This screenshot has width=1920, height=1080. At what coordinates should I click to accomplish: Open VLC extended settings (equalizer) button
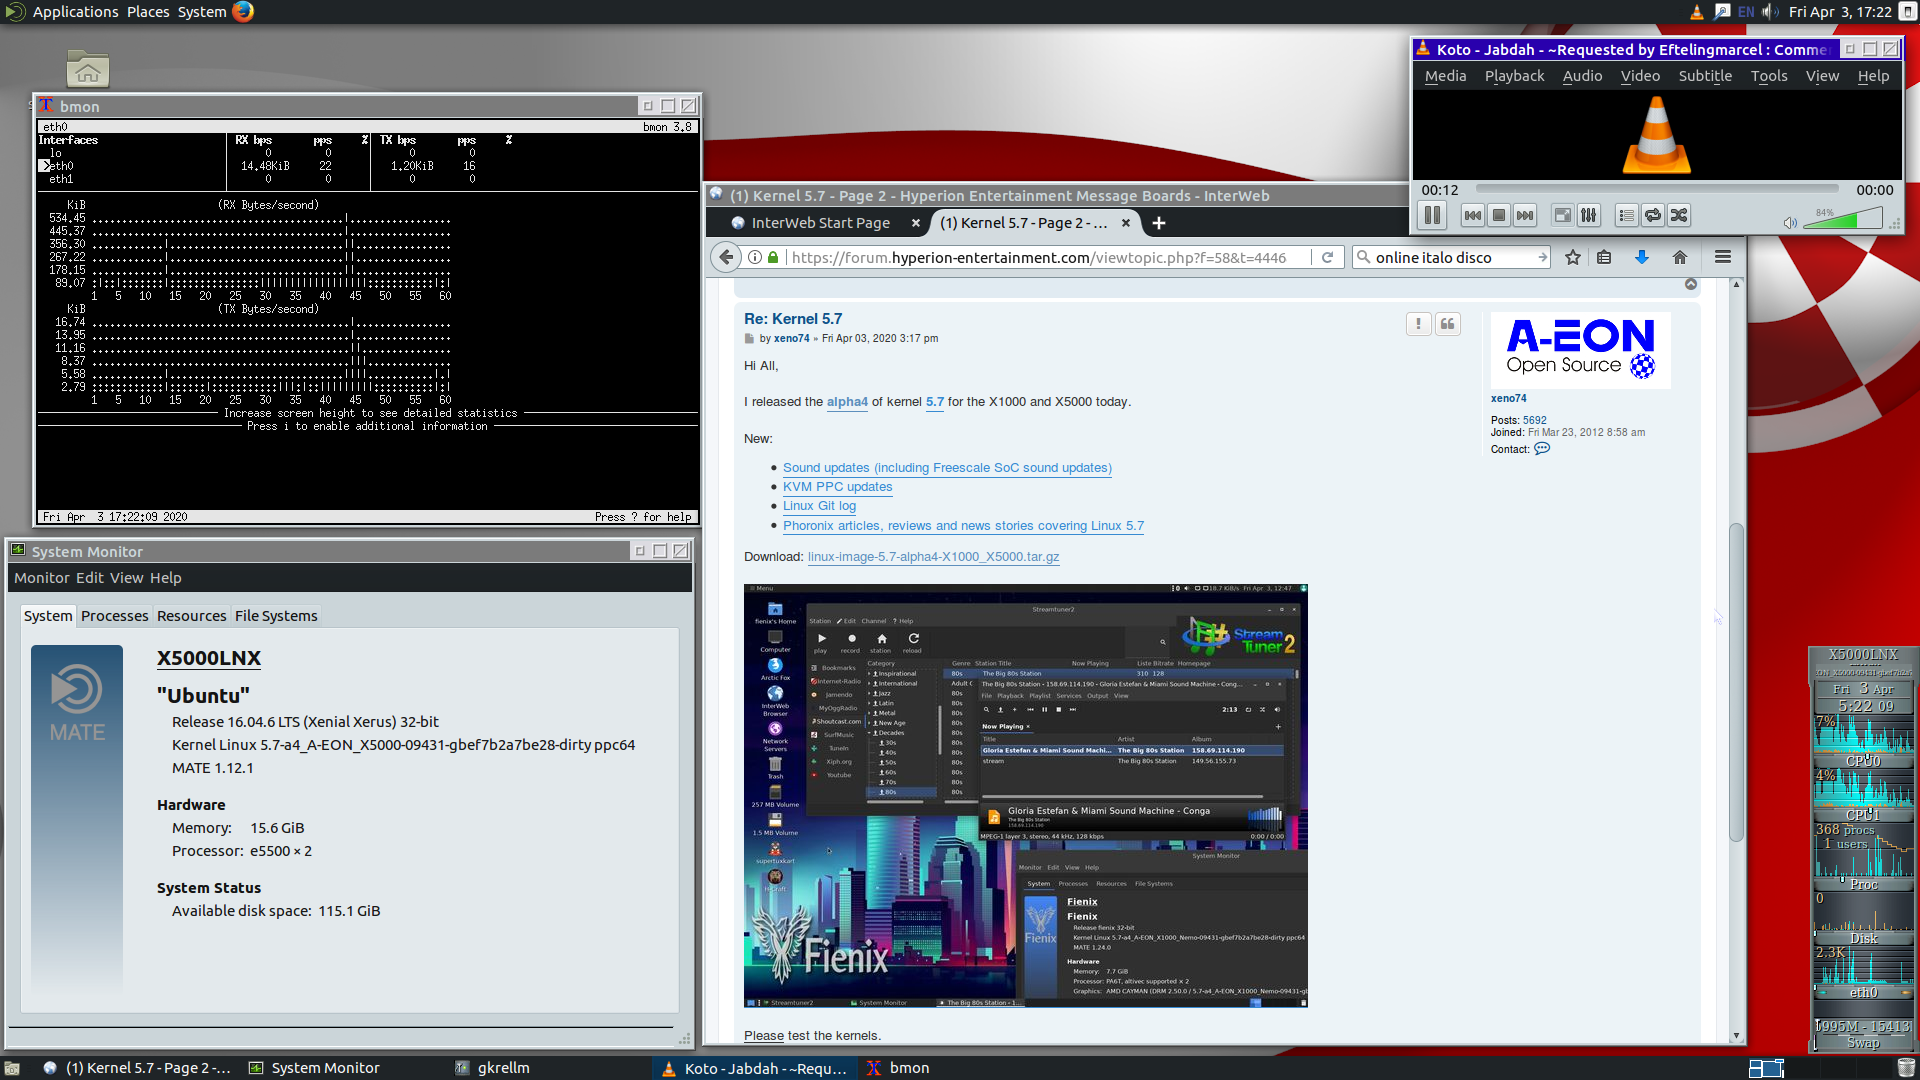pyautogui.click(x=1589, y=215)
